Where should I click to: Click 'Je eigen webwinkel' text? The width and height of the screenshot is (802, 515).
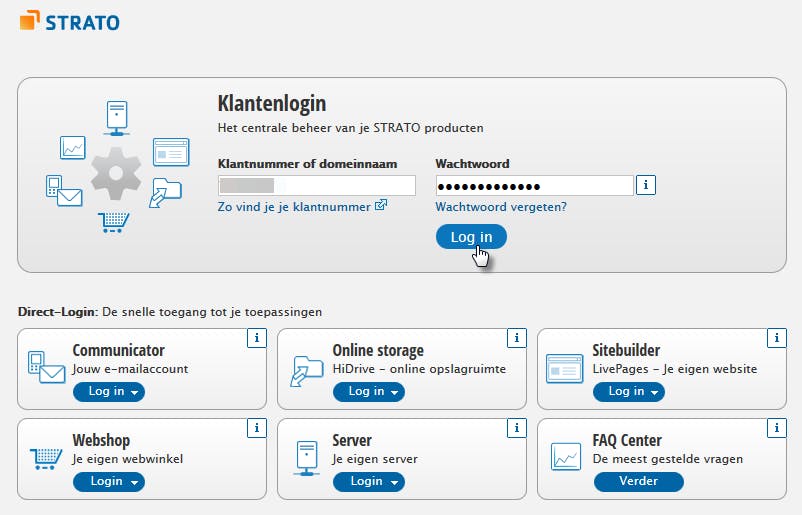click(x=127, y=459)
